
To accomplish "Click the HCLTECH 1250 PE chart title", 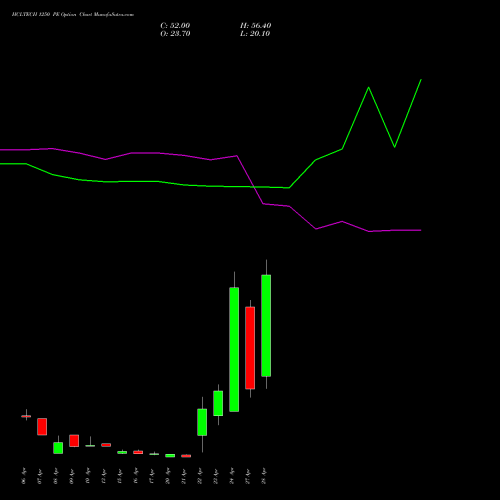I will (73, 15).
